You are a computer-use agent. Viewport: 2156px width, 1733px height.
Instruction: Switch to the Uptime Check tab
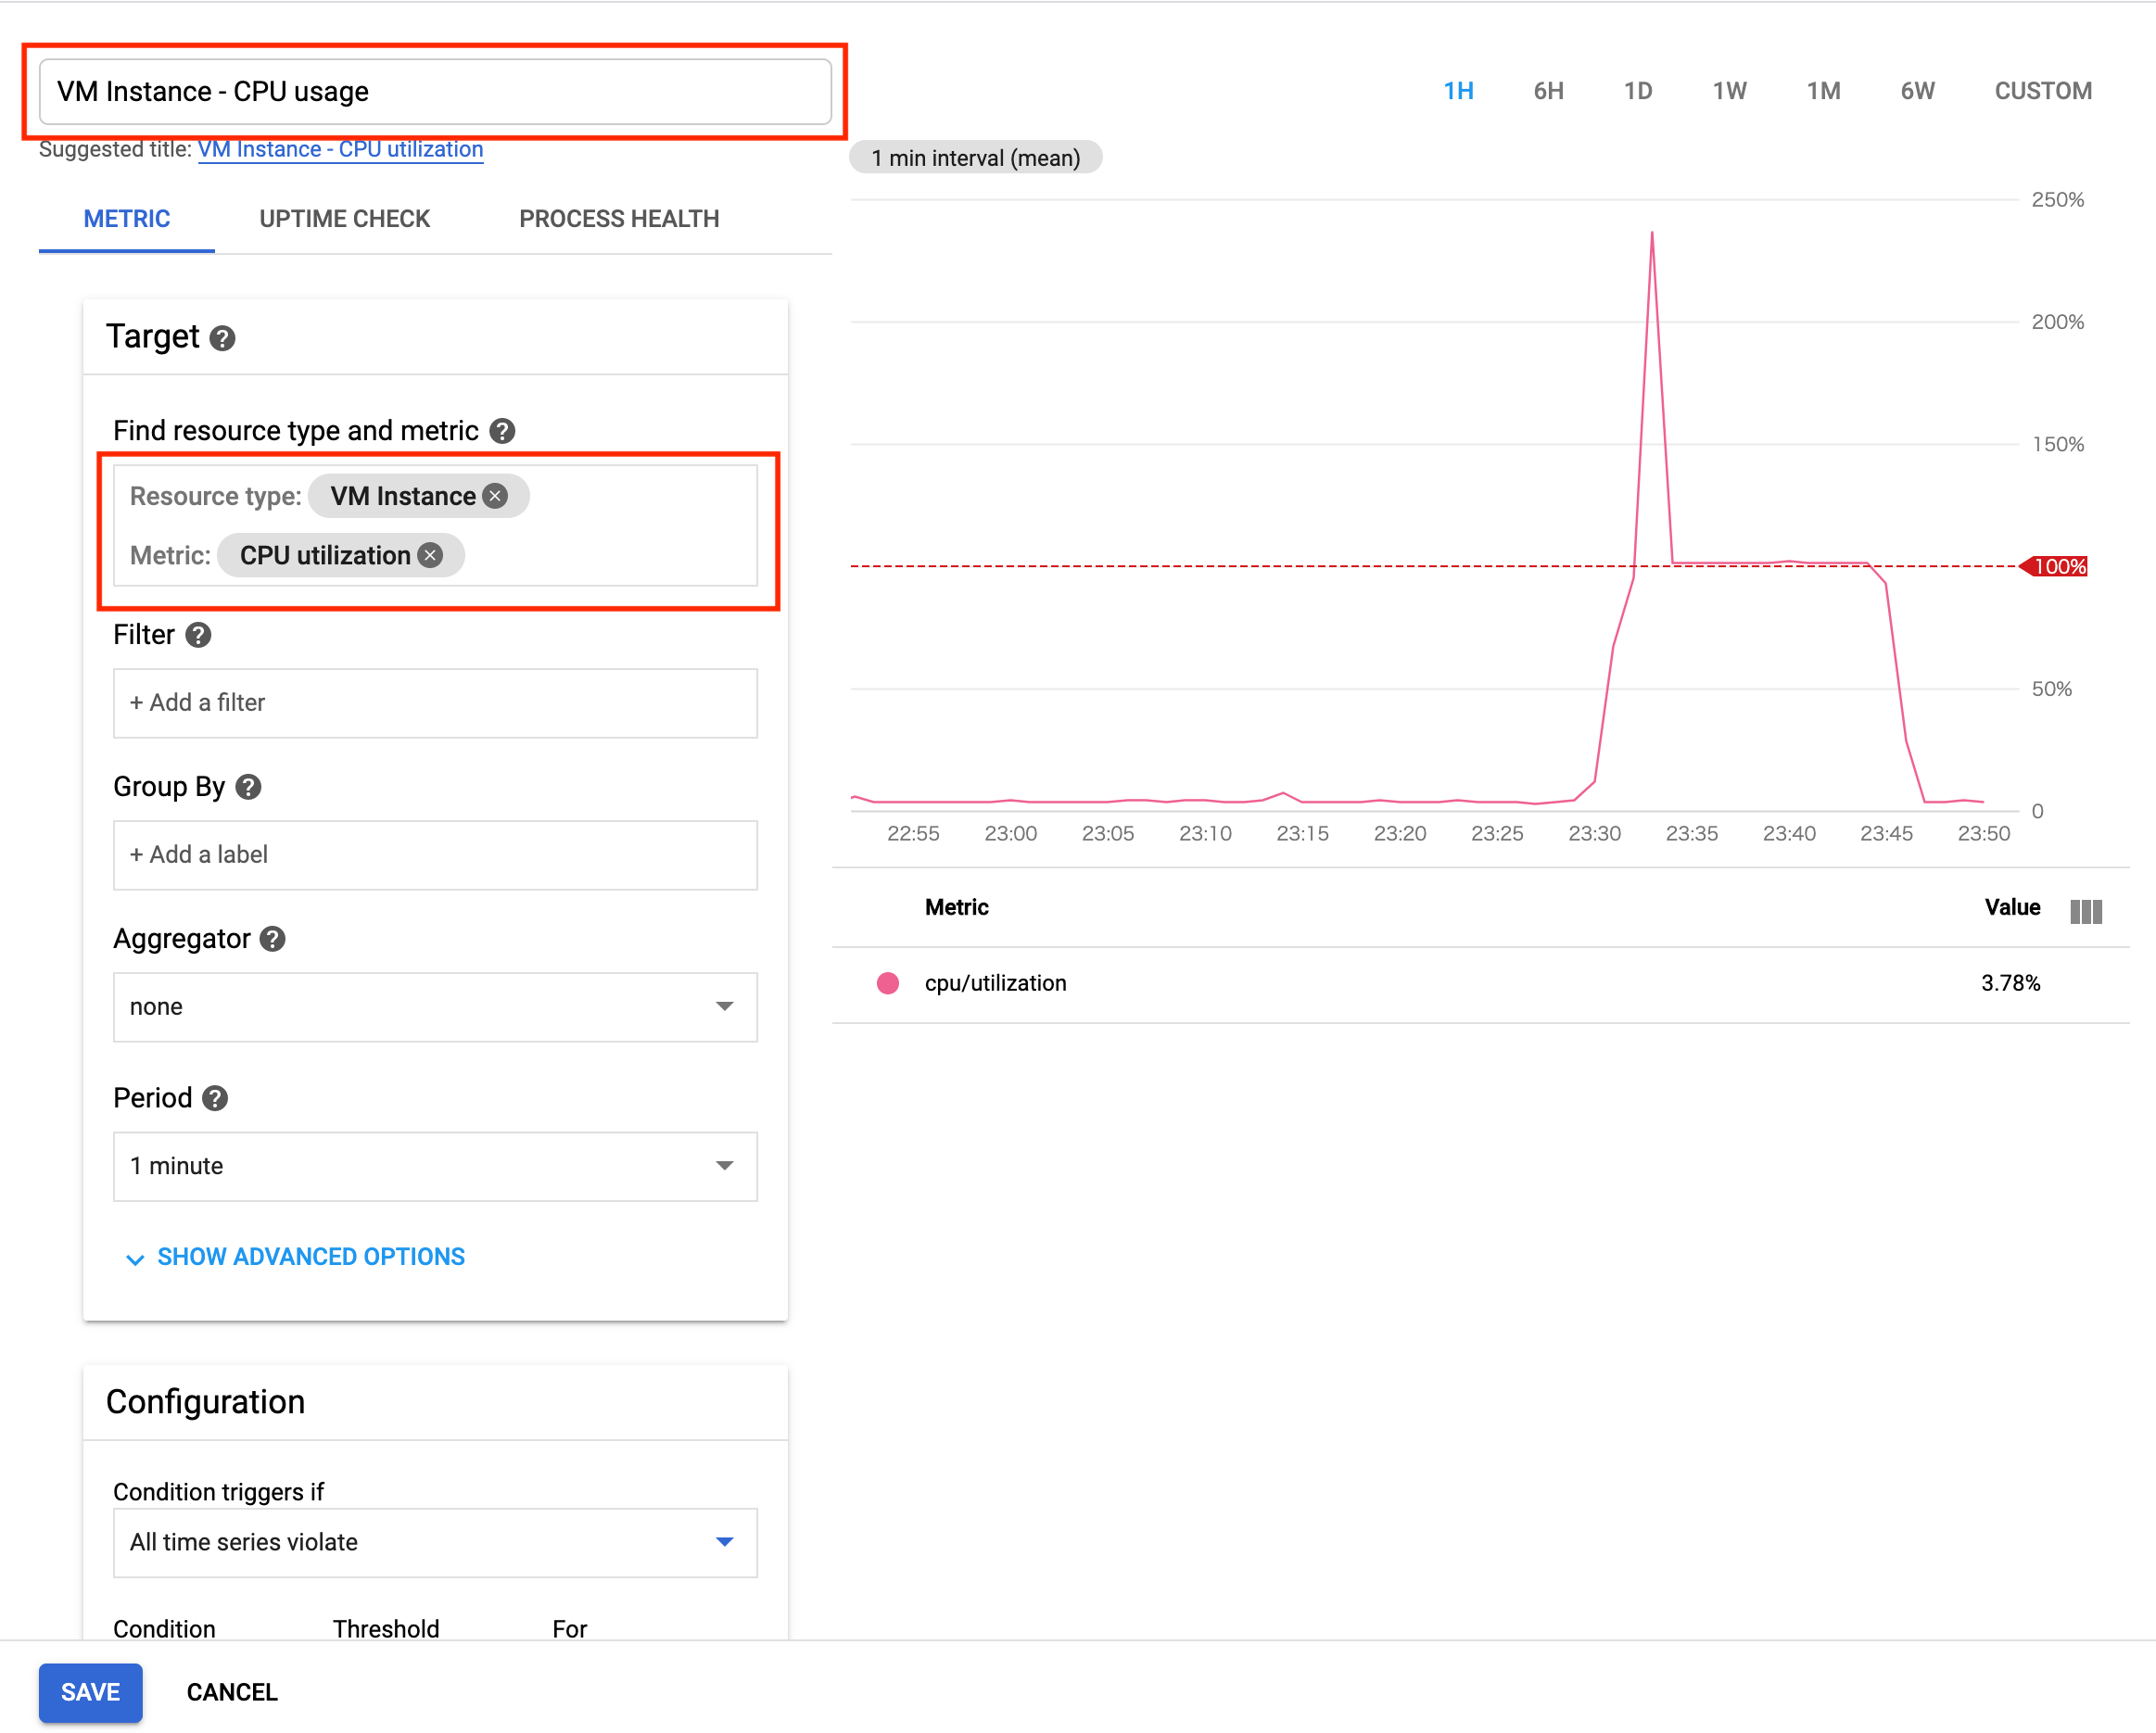click(344, 219)
